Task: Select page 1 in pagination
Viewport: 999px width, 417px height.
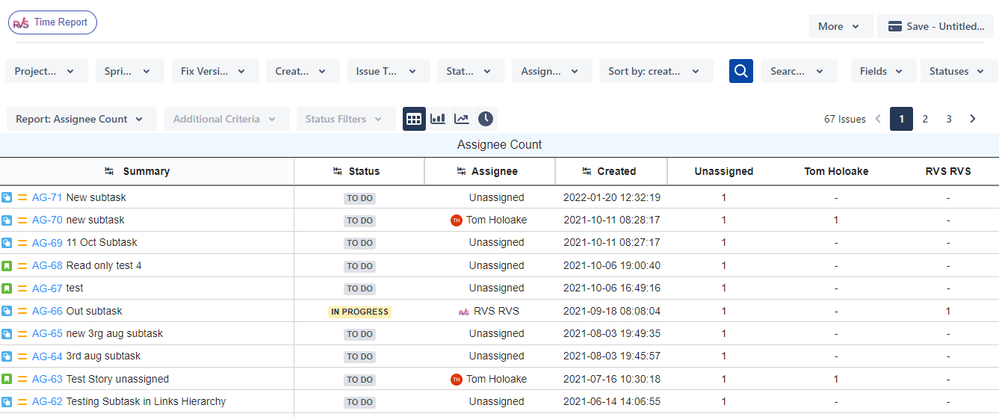Action: pos(902,119)
